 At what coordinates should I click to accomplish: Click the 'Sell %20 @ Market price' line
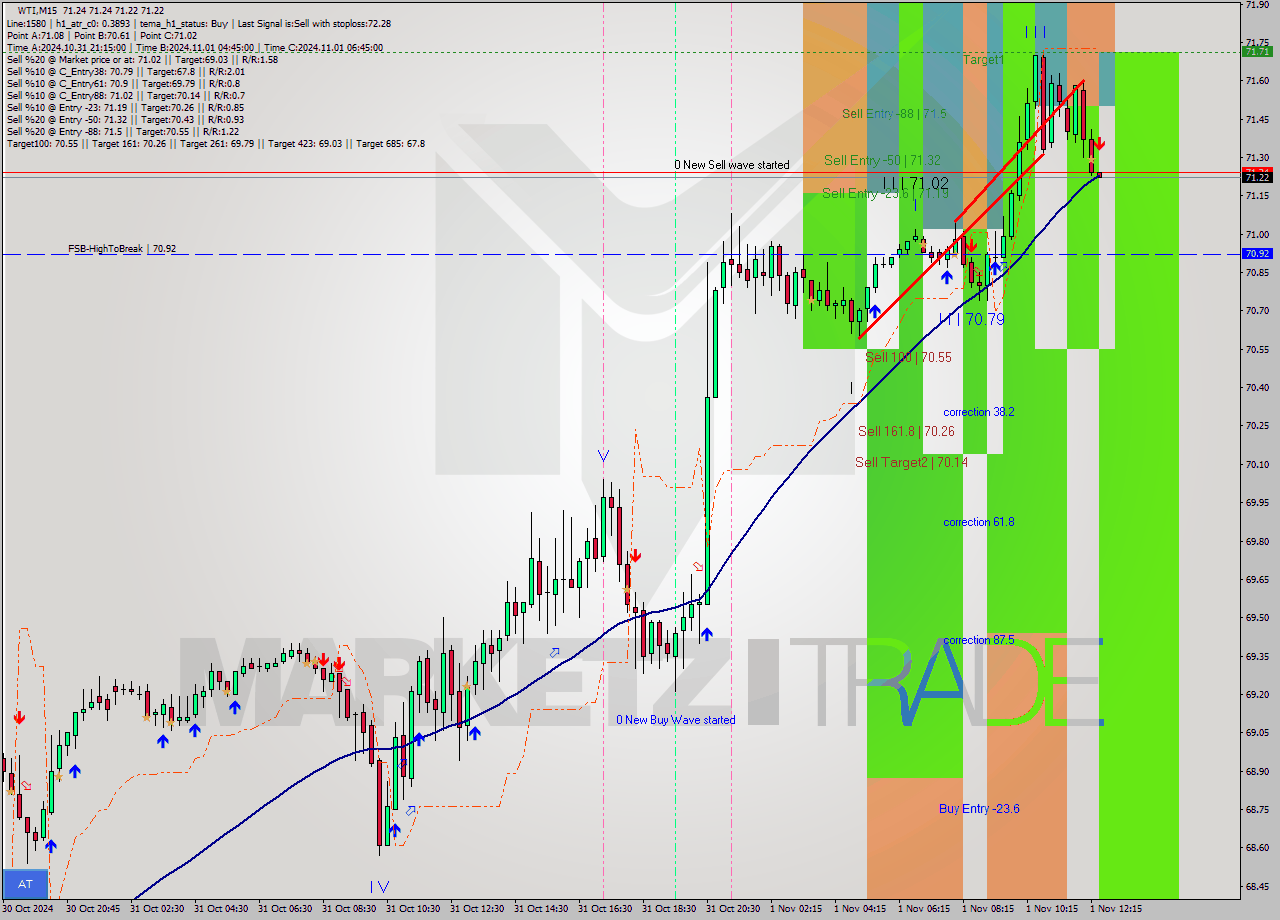pyautogui.click(x=142, y=59)
